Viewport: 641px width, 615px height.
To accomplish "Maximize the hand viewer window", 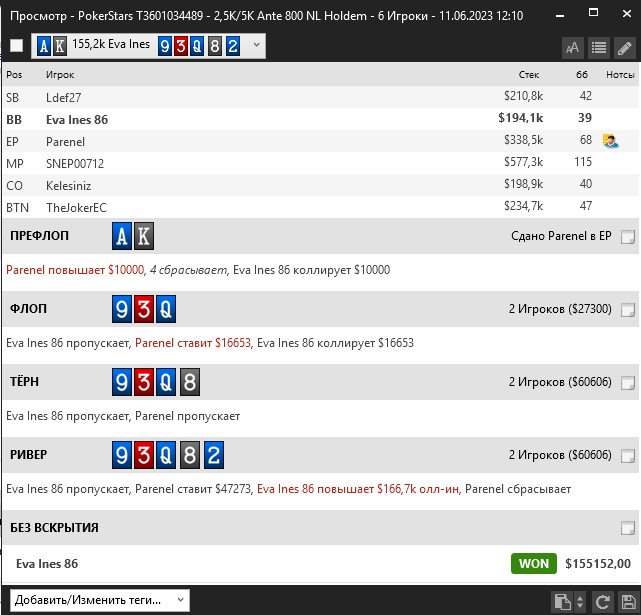I will (593, 13).
